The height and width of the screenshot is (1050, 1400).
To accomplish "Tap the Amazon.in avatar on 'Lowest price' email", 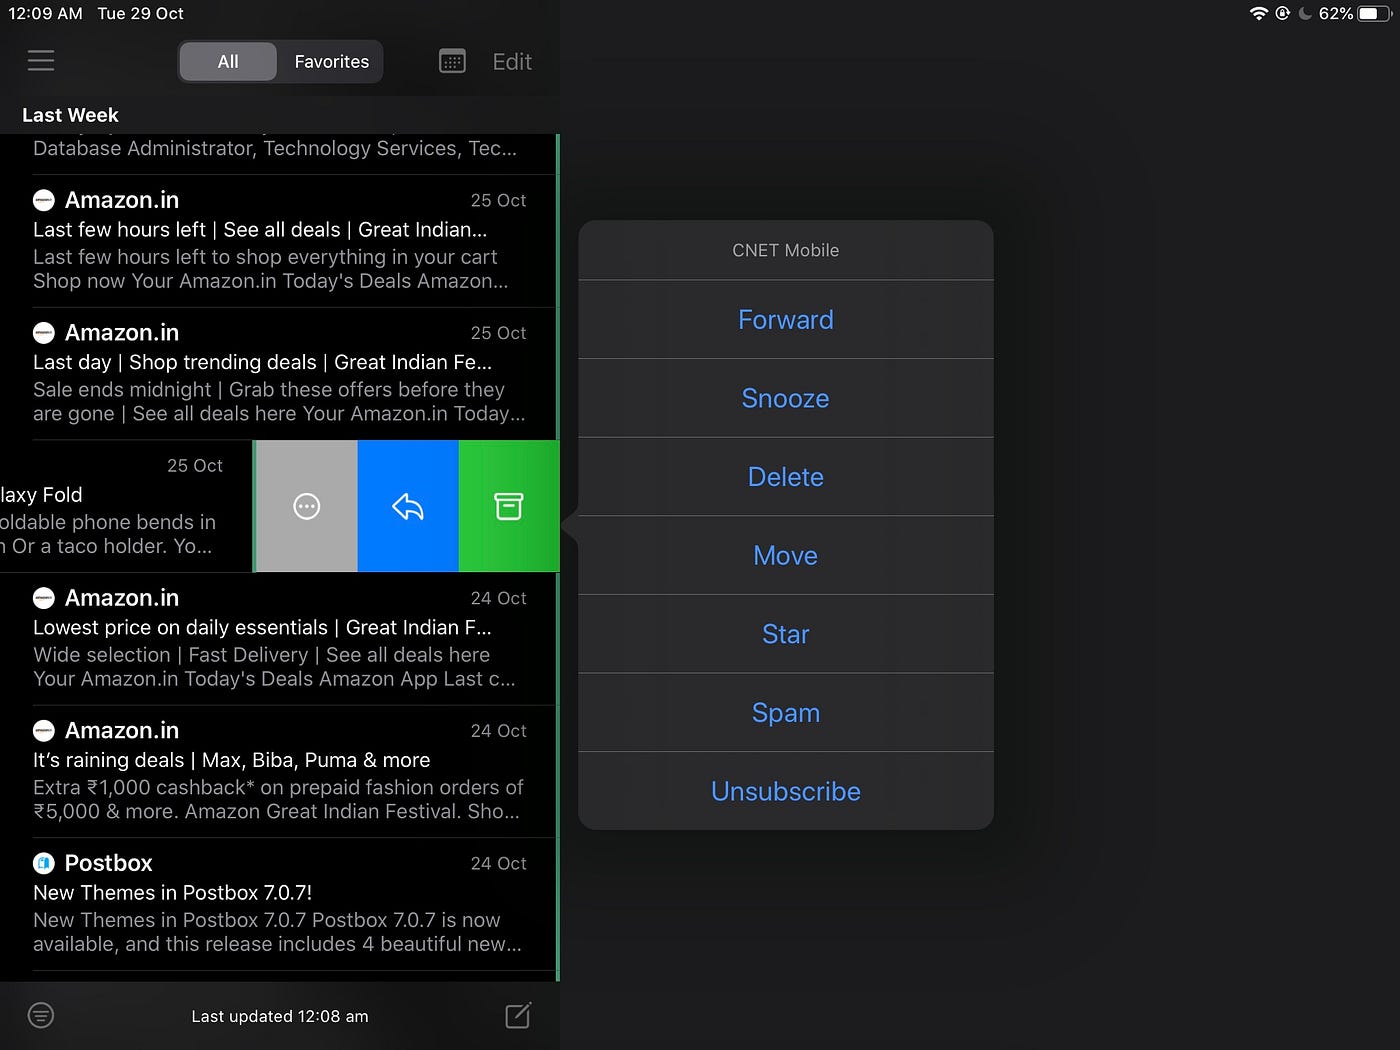I will click(44, 598).
